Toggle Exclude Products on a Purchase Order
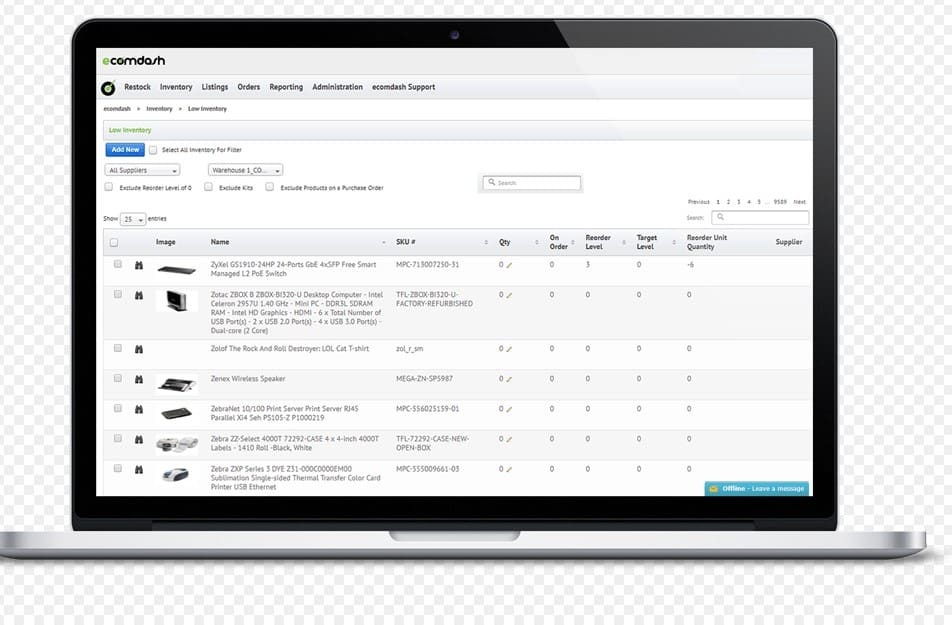 270,187
